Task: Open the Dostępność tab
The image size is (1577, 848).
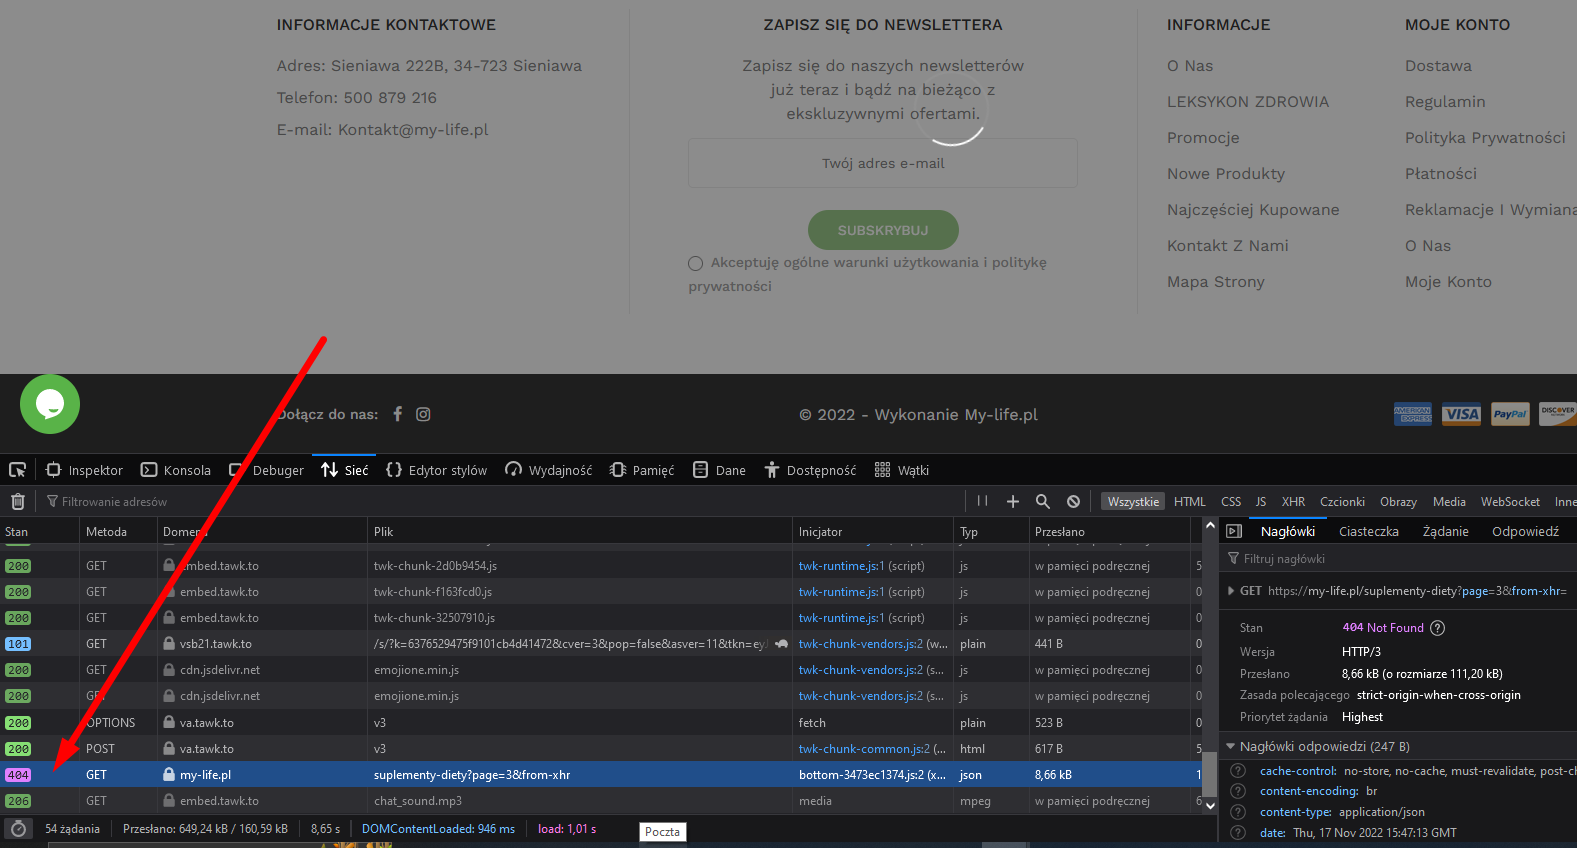Action: [x=810, y=470]
